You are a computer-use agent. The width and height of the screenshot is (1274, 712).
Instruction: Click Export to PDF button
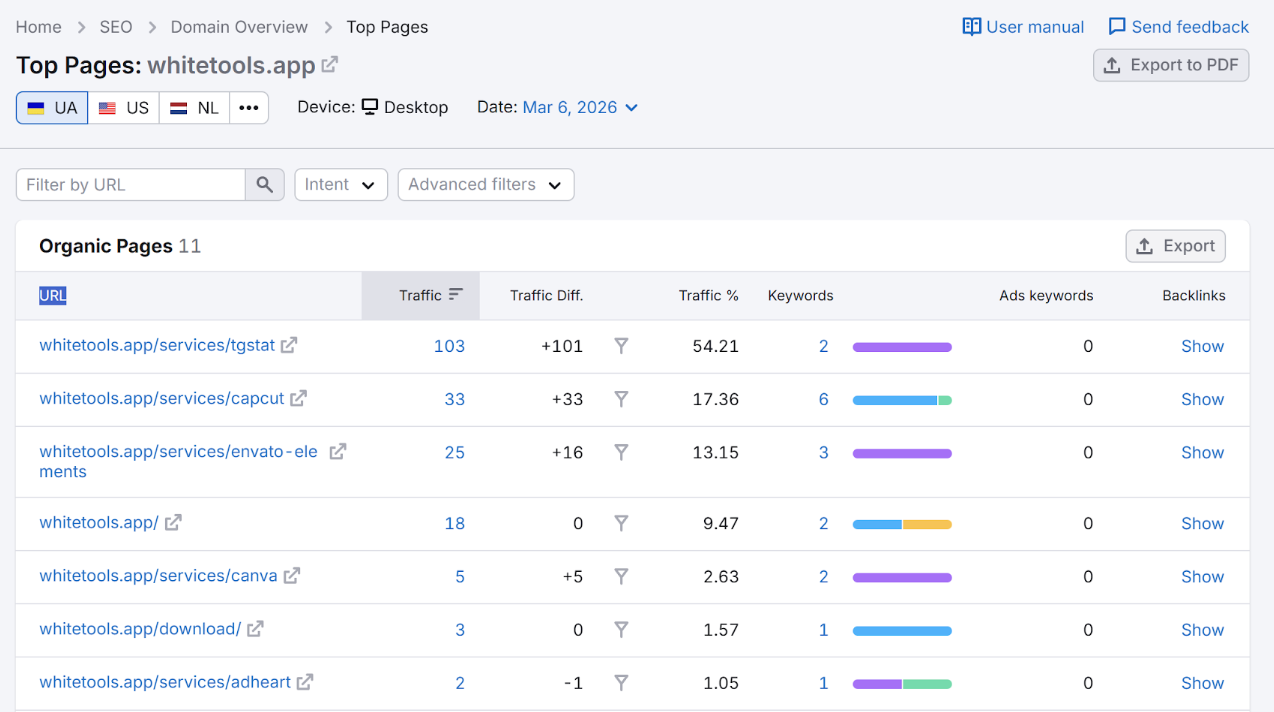pyautogui.click(x=1171, y=65)
